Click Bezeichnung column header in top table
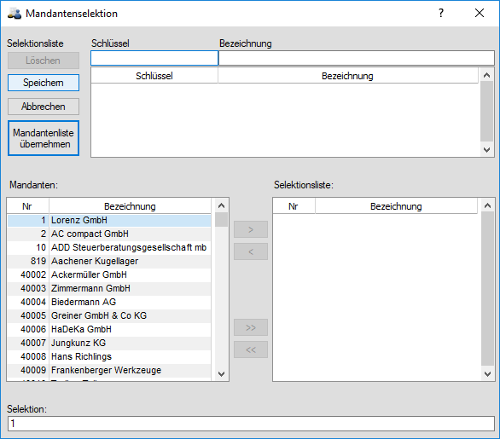The image size is (500, 439). pyautogui.click(x=348, y=76)
